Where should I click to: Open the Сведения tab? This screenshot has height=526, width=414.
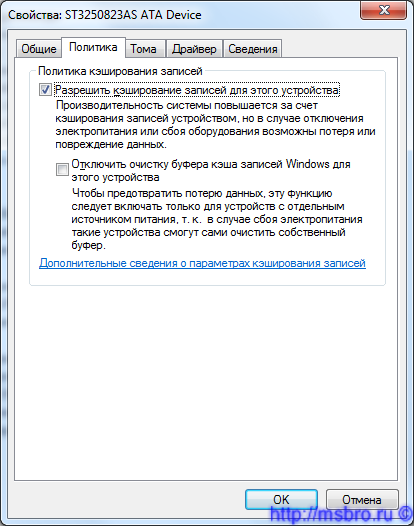tap(253, 49)
